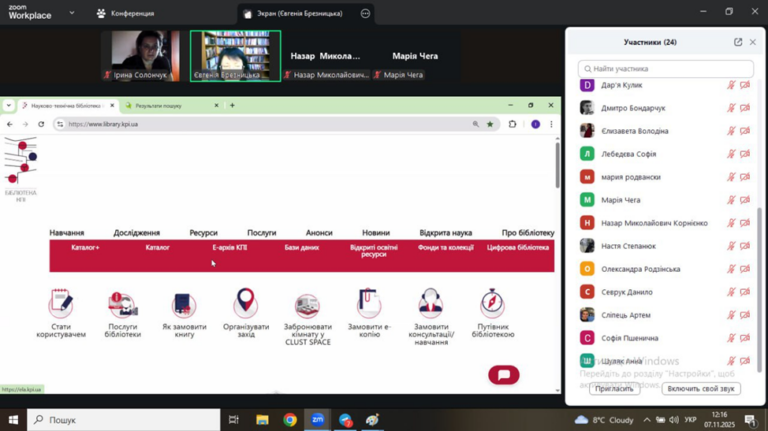The height and width of the screenshot is (431, 768).
Task: Click the 'Найти участника' search field
Action: point(665,69)
